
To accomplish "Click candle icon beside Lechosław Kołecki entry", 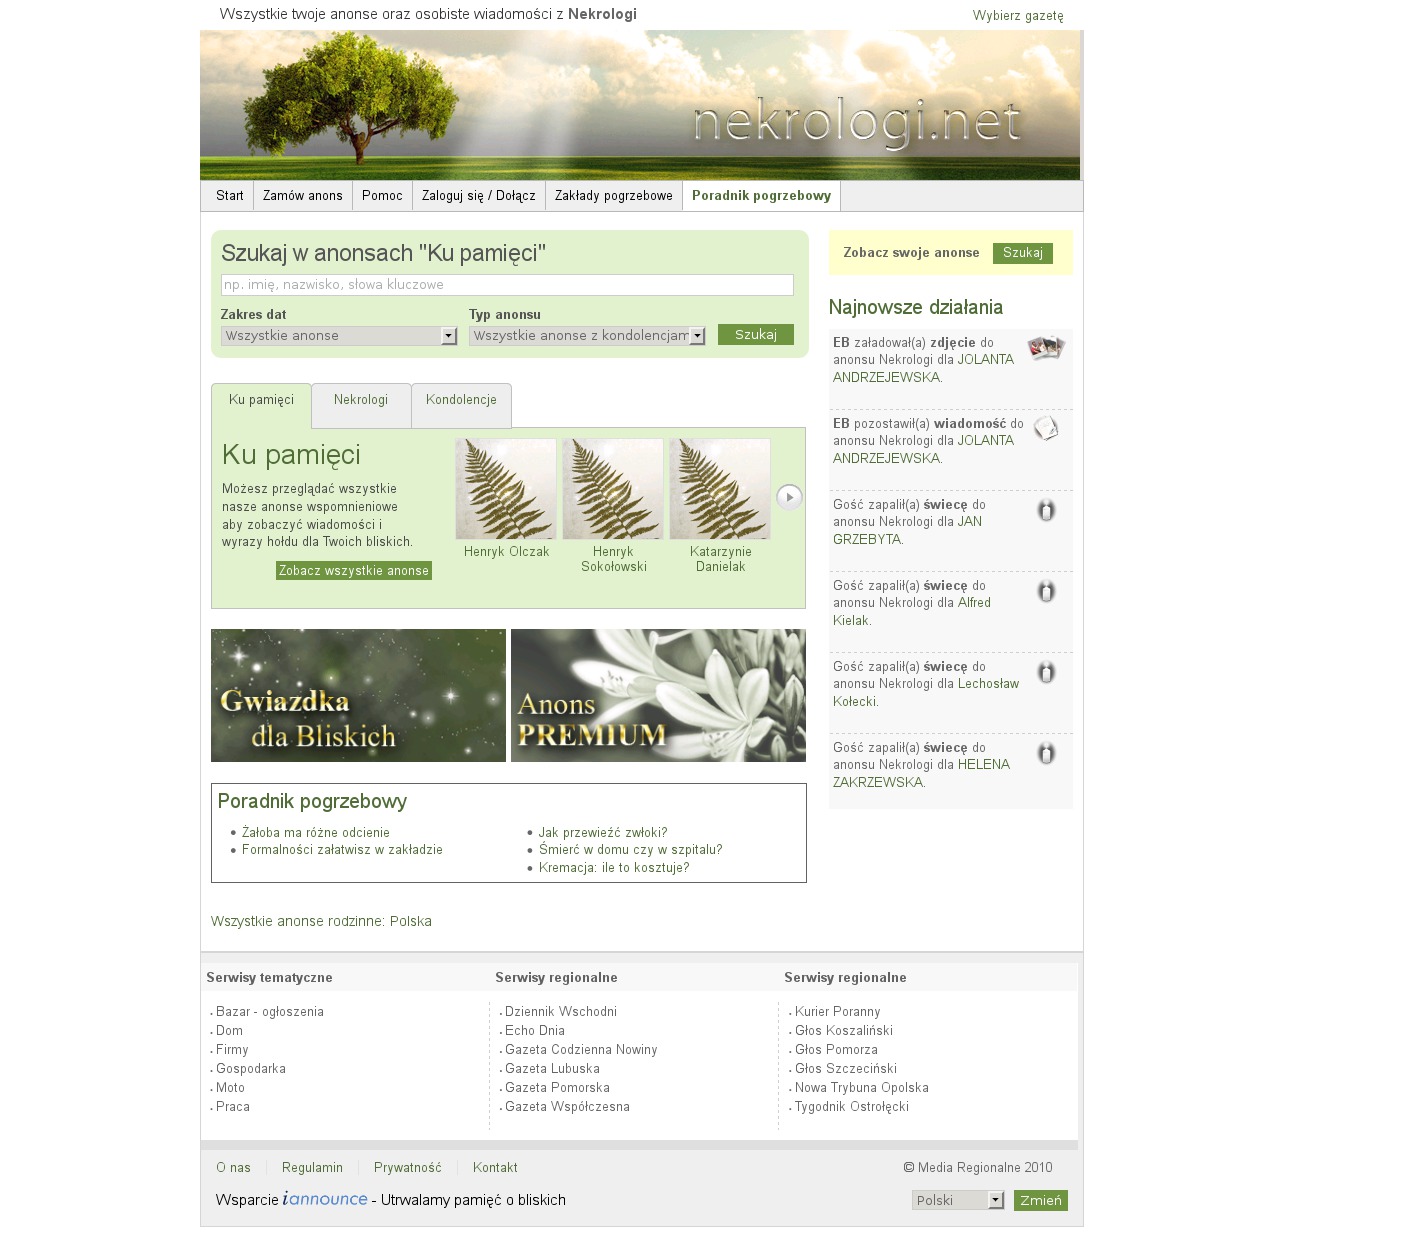I will coord(1046,673).
